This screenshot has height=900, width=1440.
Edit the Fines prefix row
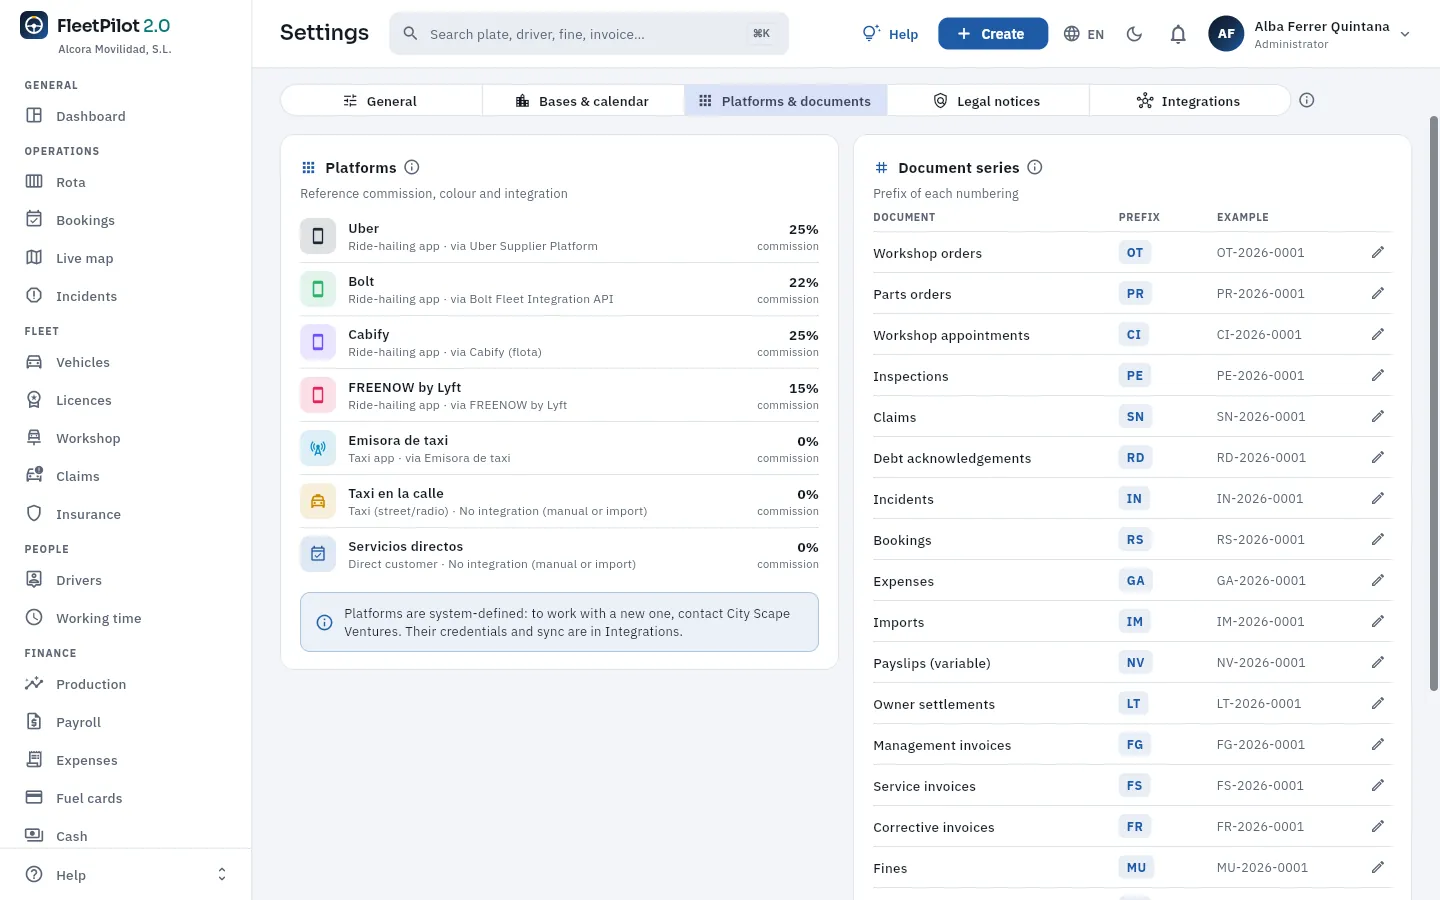click(1377, 868)
